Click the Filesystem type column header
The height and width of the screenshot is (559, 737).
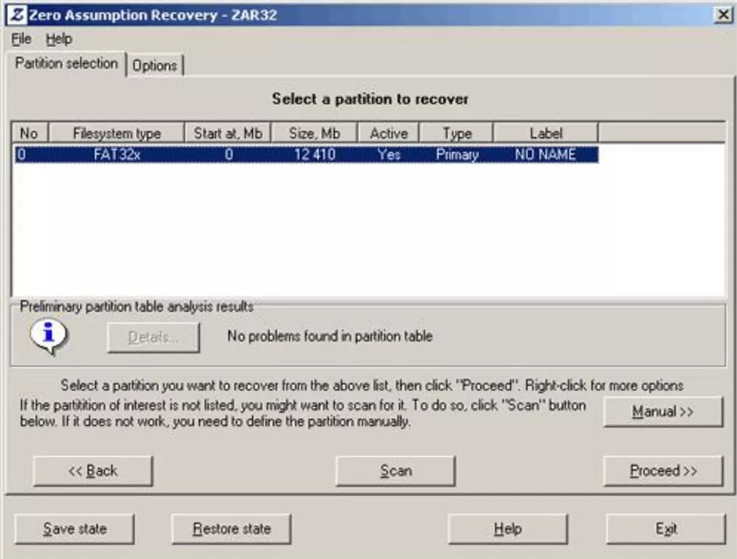pyautogui.click(x=117, y=133)
